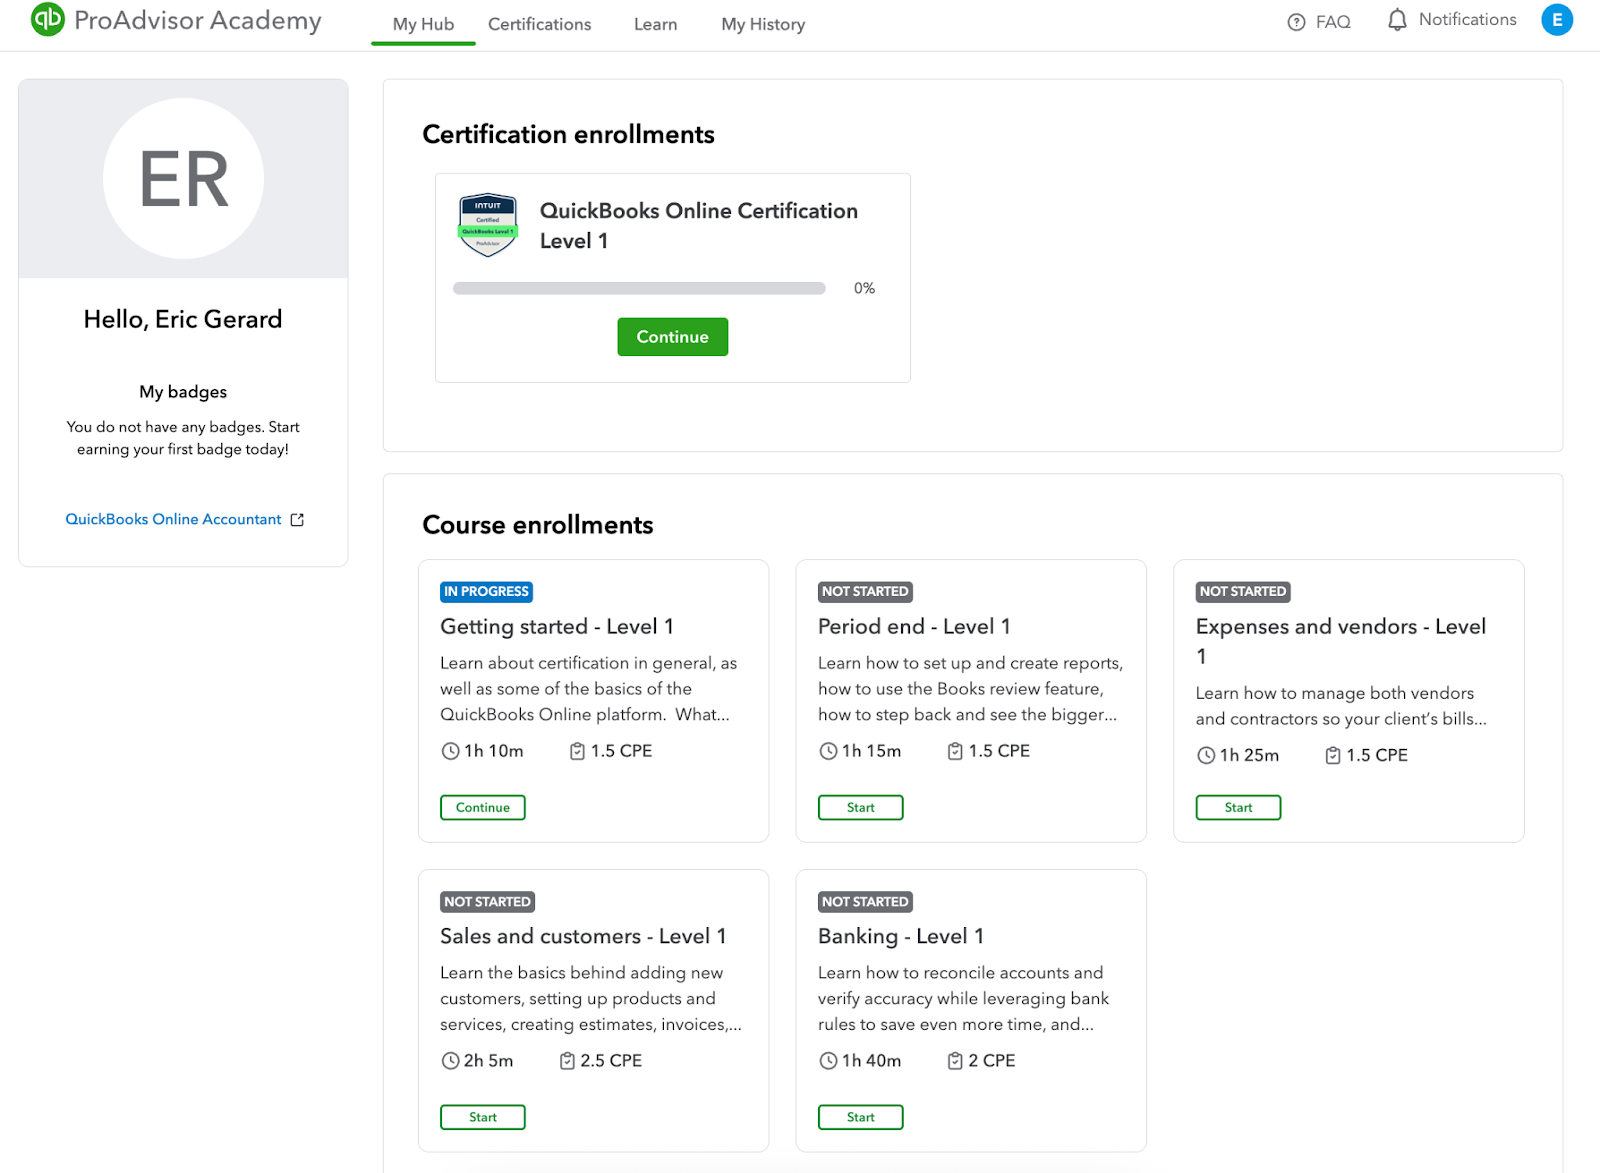
Task: Click the NOT STARTED tag on Sales and customers
Action: tap(487, 901)
